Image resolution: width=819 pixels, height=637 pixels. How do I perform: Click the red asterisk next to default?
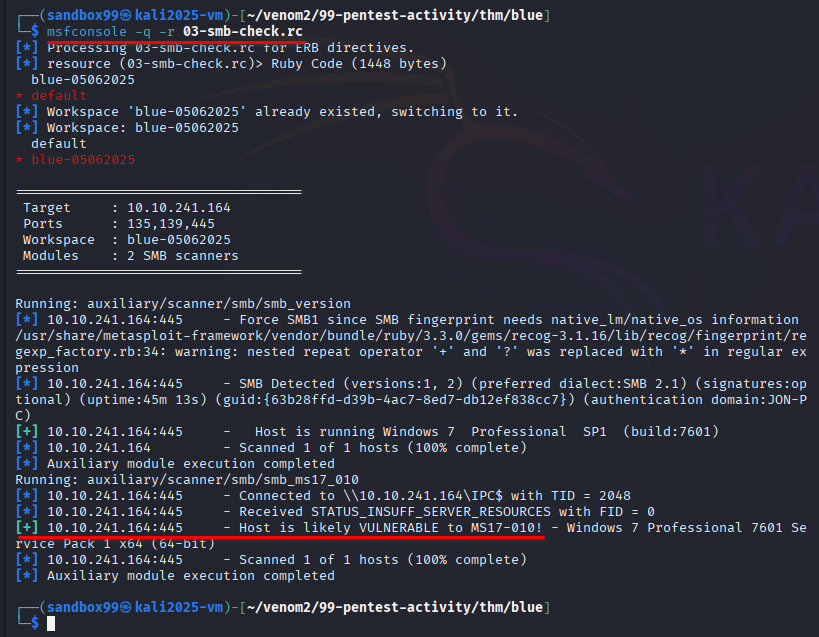click(x=19, y=96)
